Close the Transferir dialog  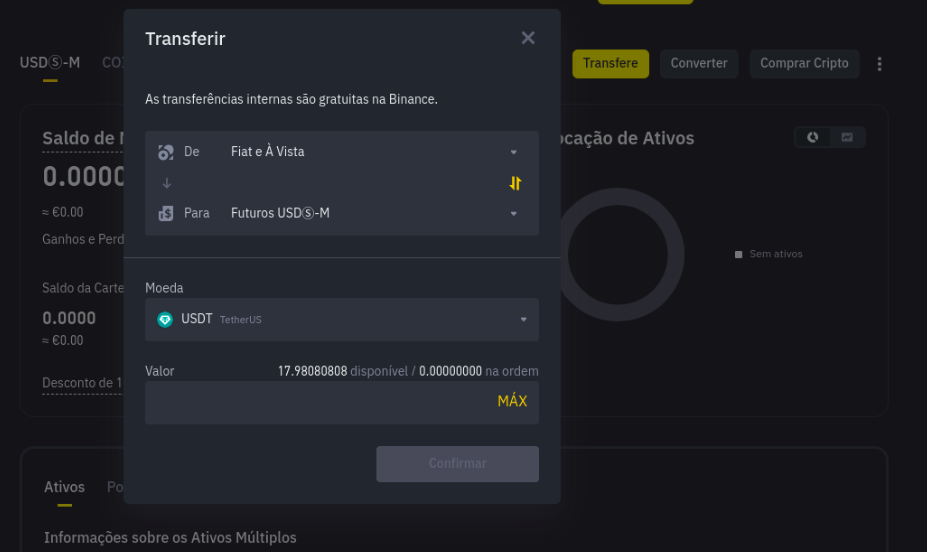528,38
